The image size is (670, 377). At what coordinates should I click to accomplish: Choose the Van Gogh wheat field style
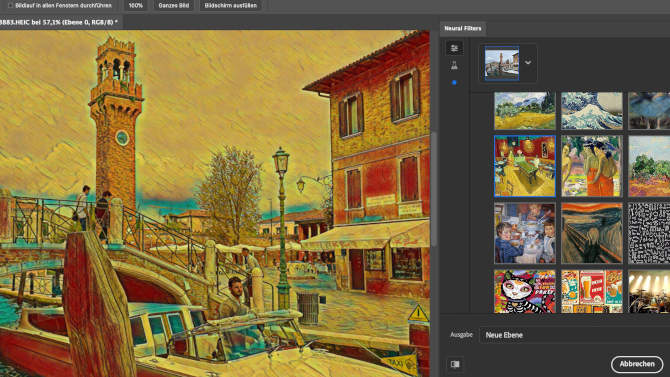[525, 111]
